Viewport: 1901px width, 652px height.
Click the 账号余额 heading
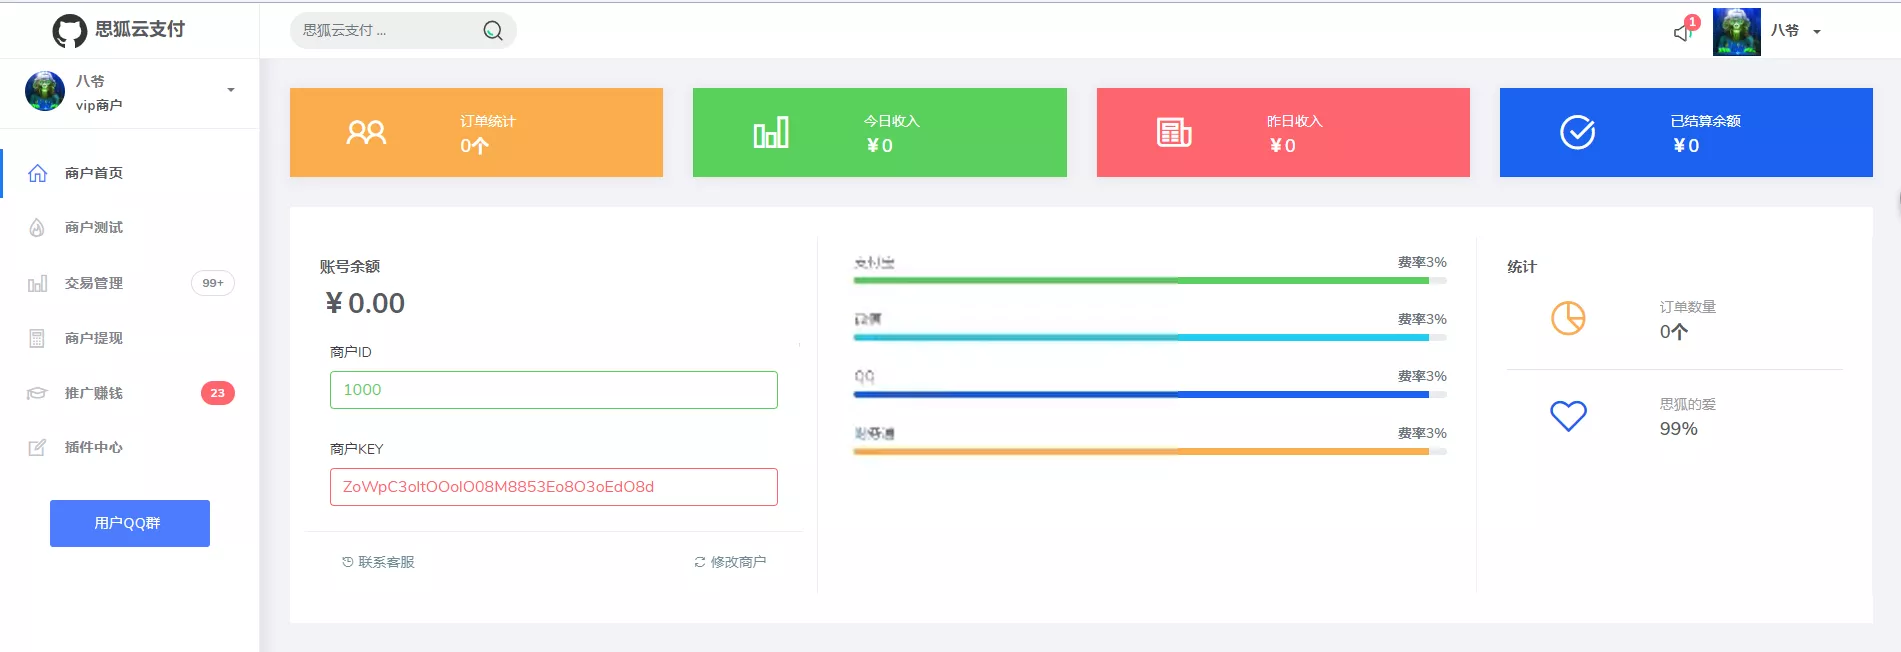click(x=350, y=266)
